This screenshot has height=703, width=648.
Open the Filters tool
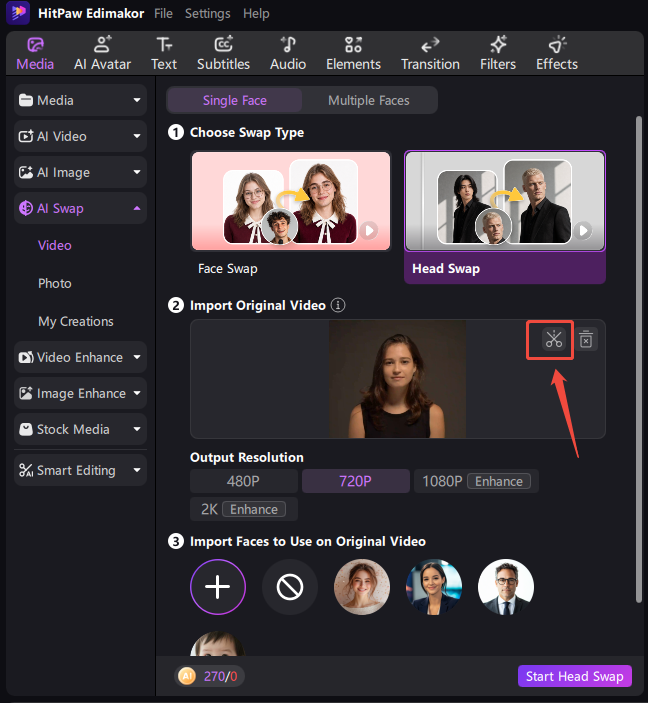click(x=498, y=54)
